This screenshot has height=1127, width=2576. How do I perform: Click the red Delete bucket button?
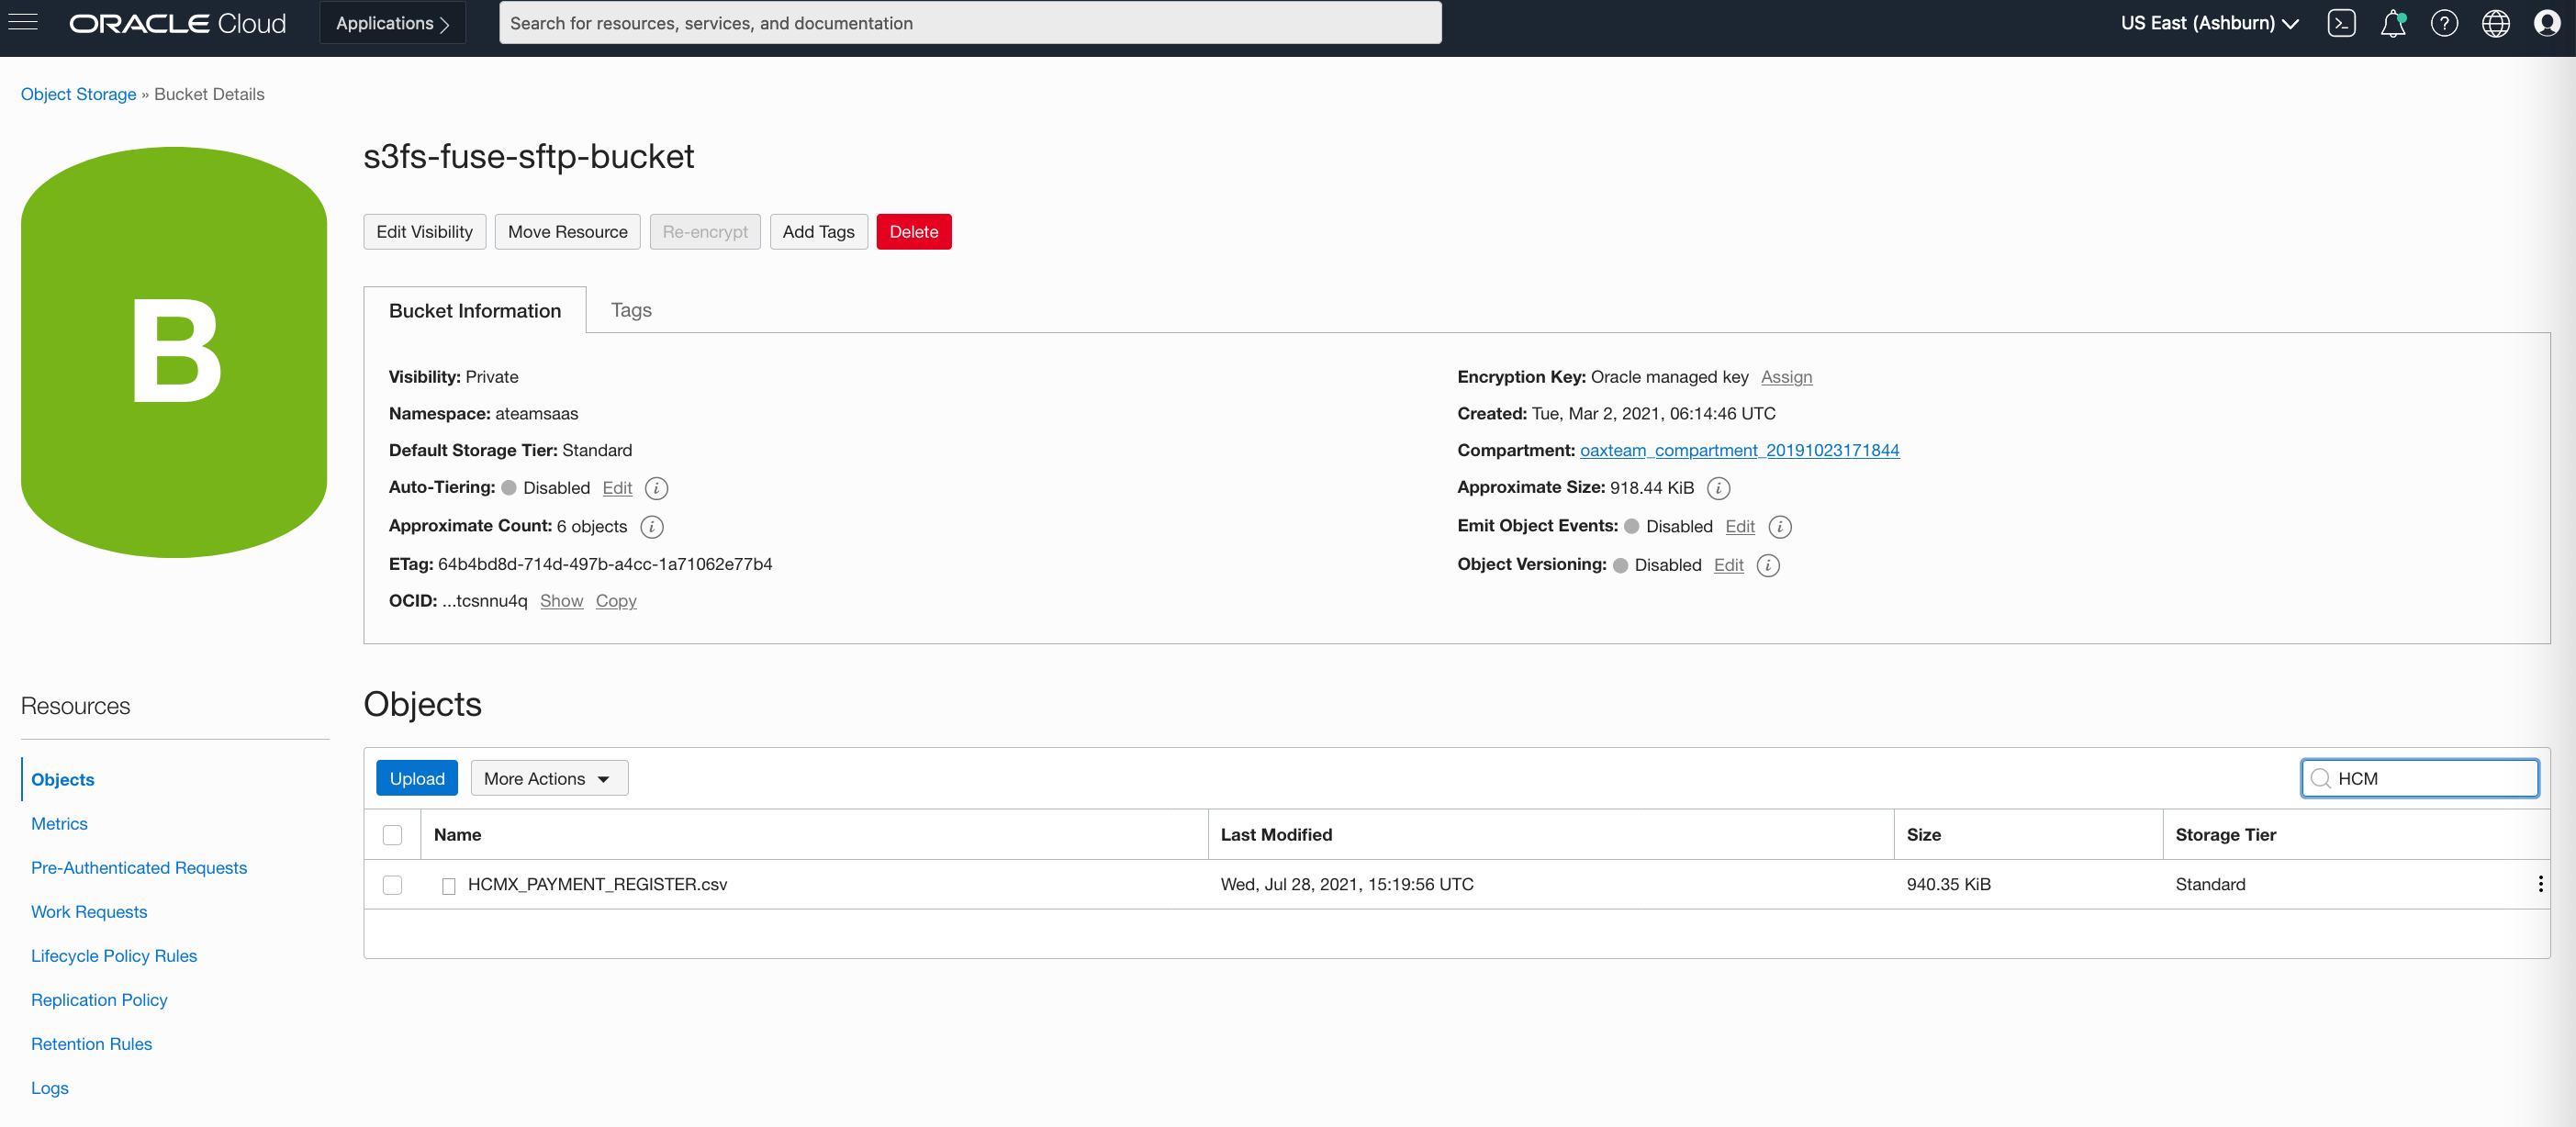tap(913, 231)
